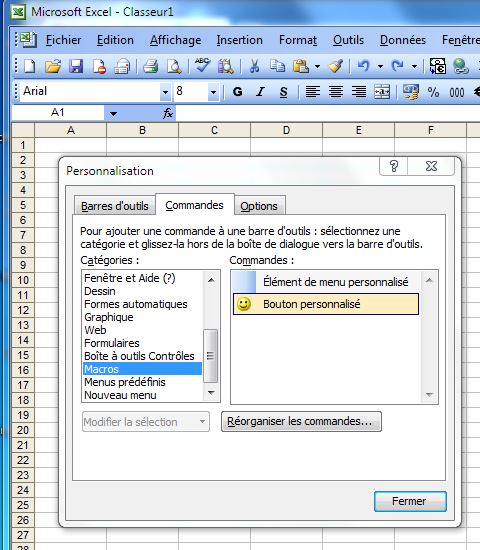
Task: Select Bouton personnalisé smiley command
Action: pyautogui.click(x=326, y=304)
